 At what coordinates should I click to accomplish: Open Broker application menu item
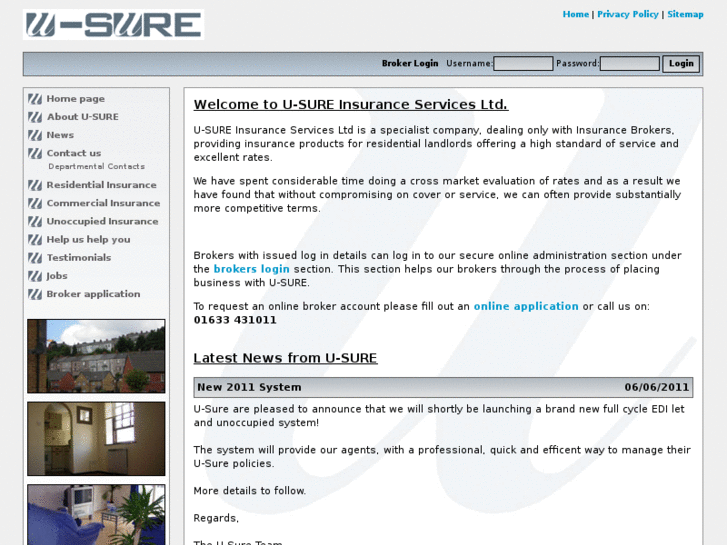[93, 294]
